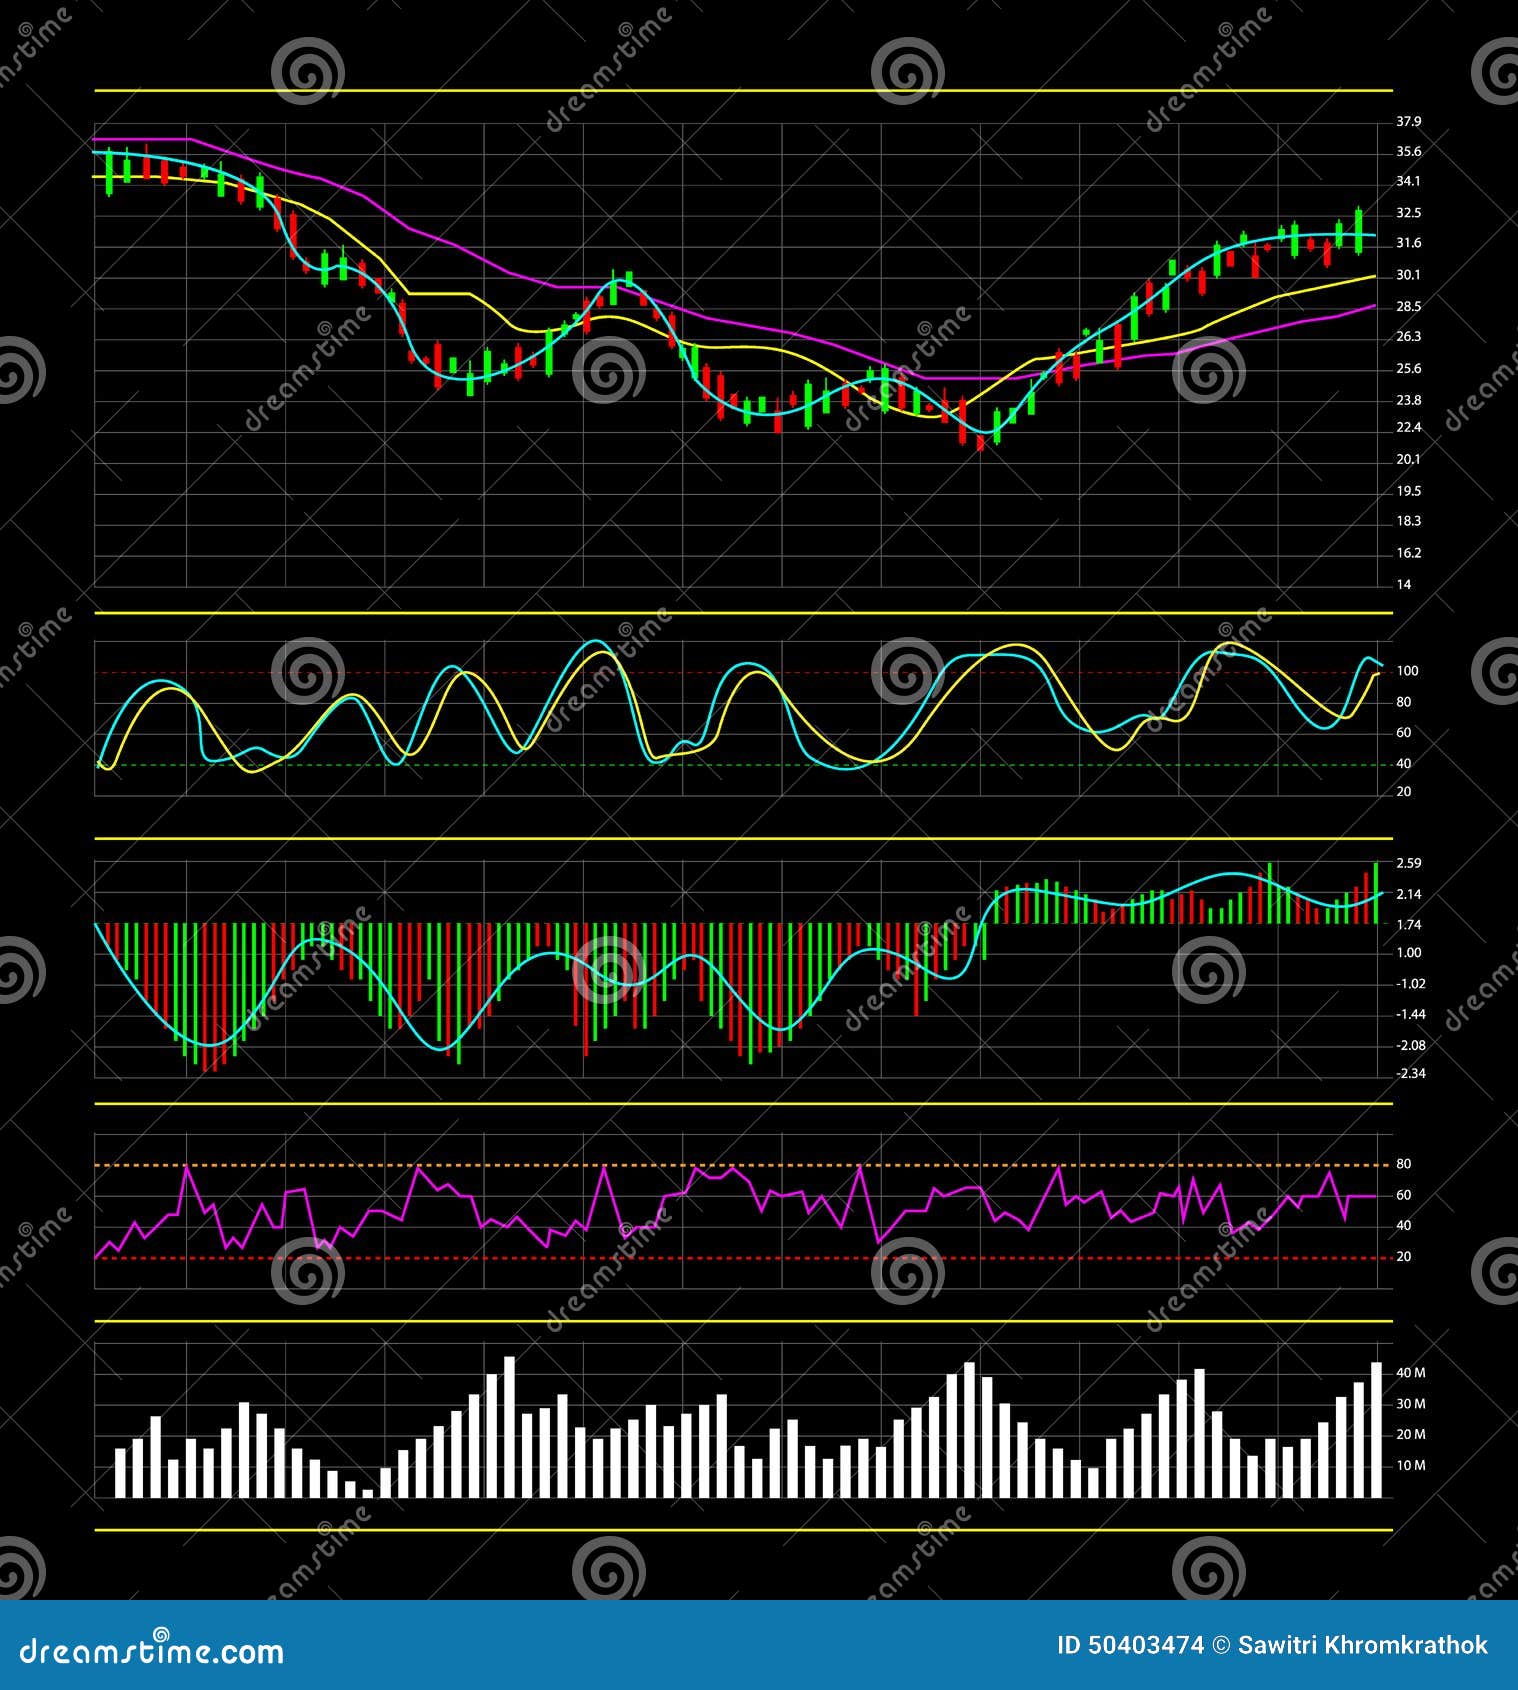Image resolution: width=1518 pixels, height=1690 pixels.
Task: Click the 22.4 price axis label
Action: coord(1408,428)
